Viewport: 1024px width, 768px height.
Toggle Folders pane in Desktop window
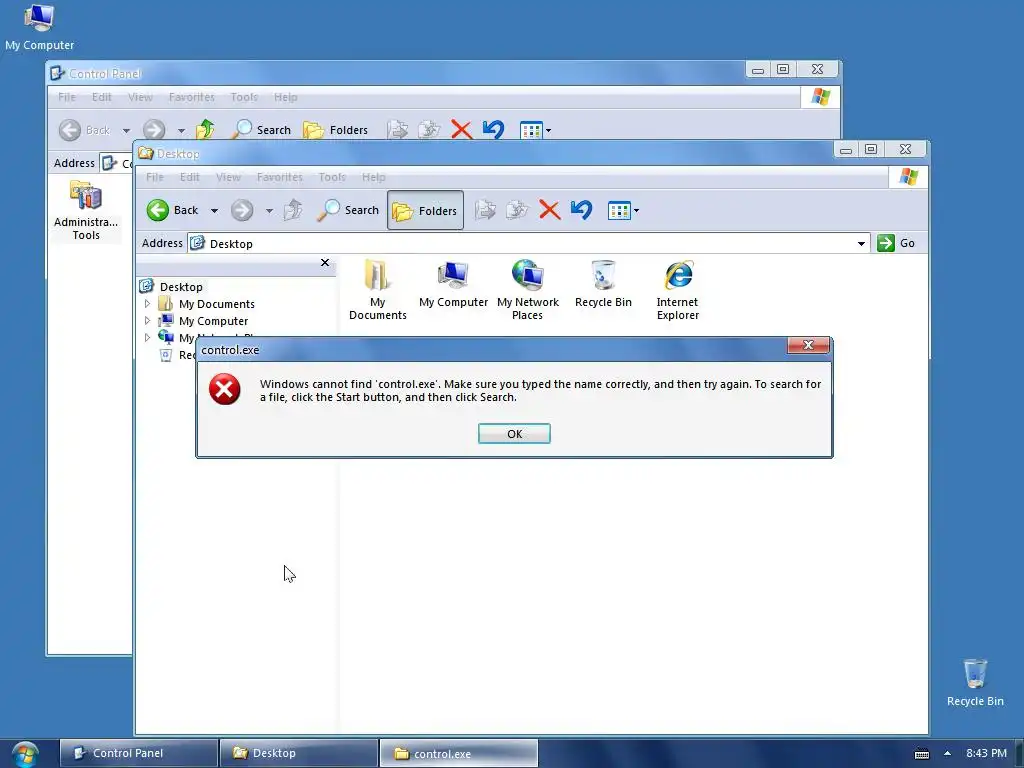coord(425,210)
